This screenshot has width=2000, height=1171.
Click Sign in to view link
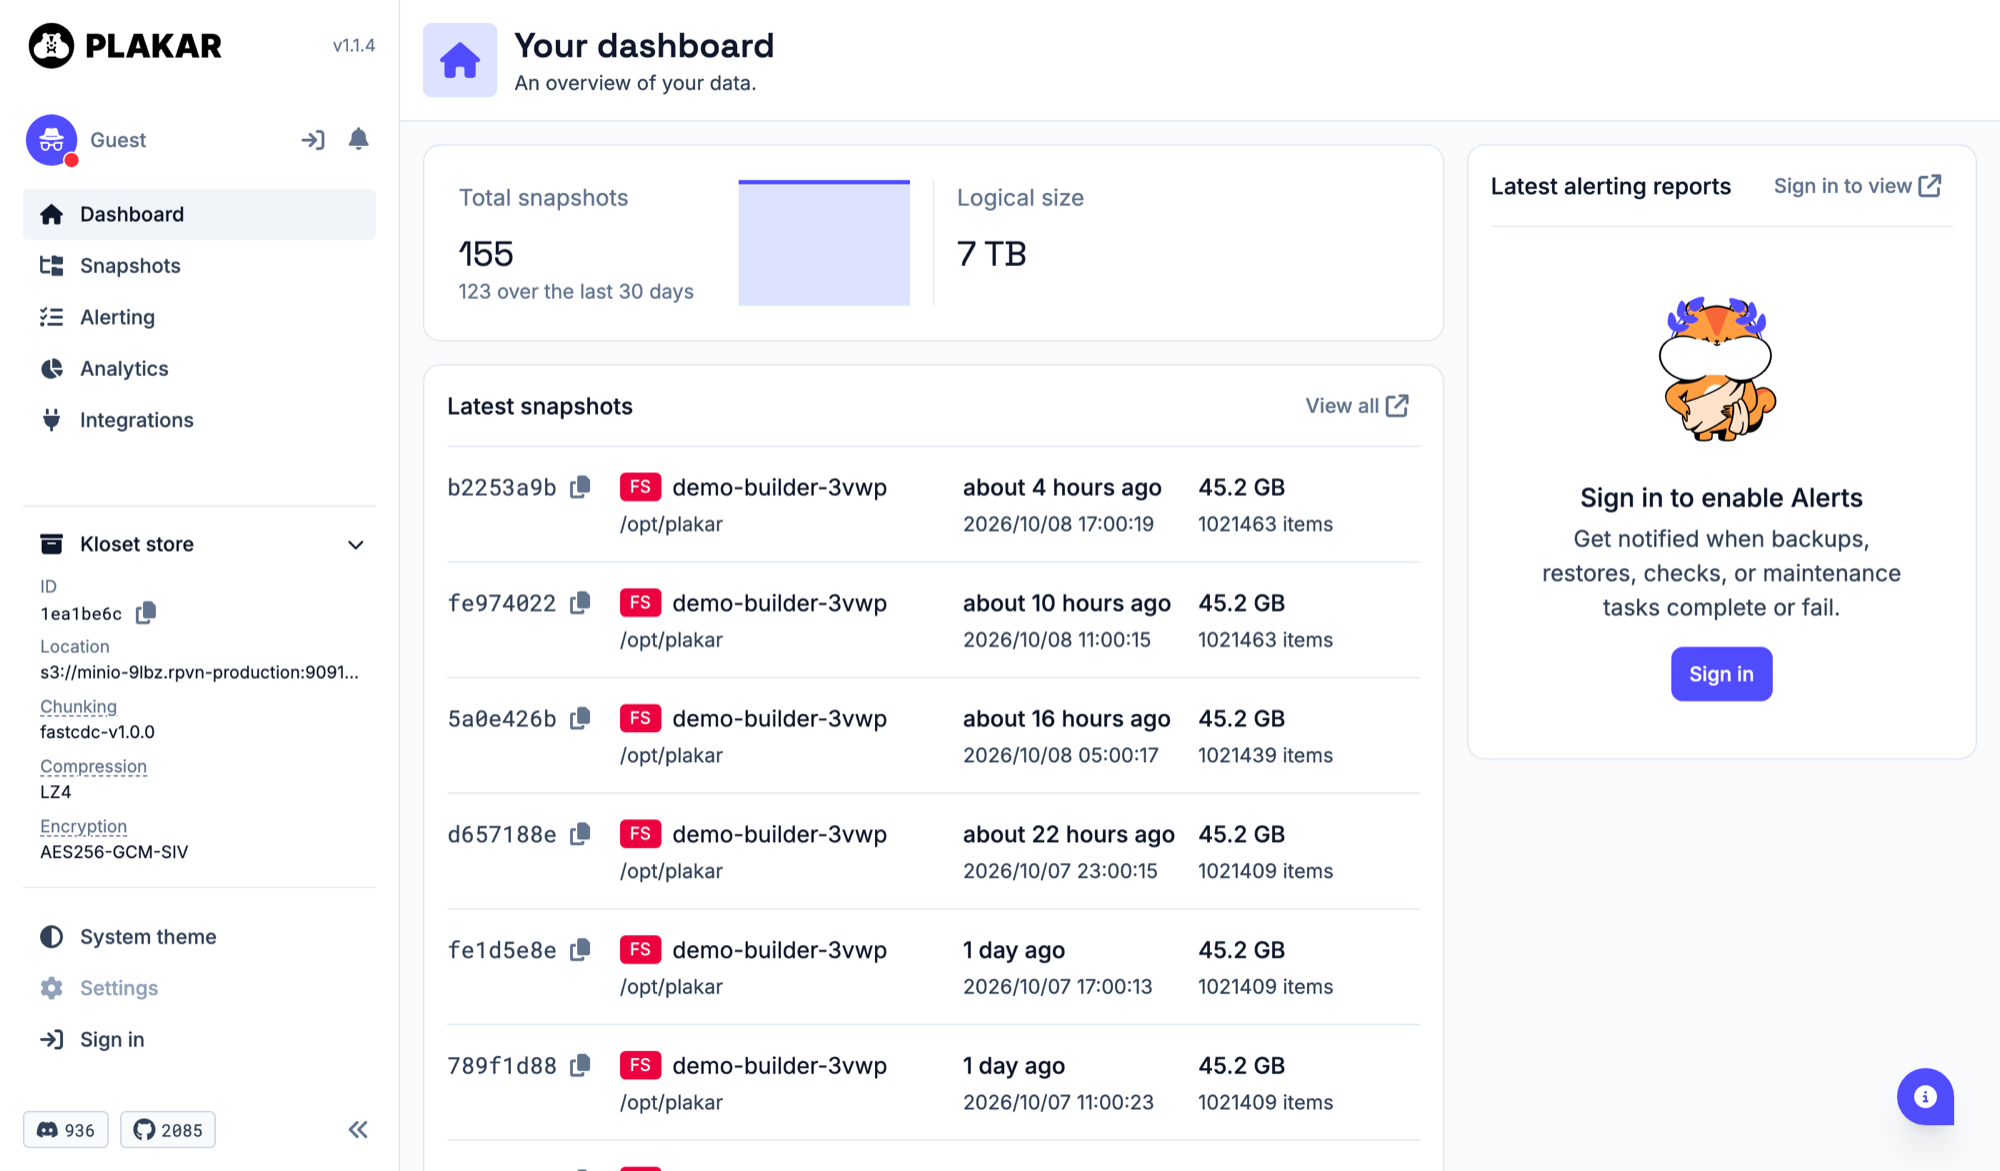tap(1857, 186)
